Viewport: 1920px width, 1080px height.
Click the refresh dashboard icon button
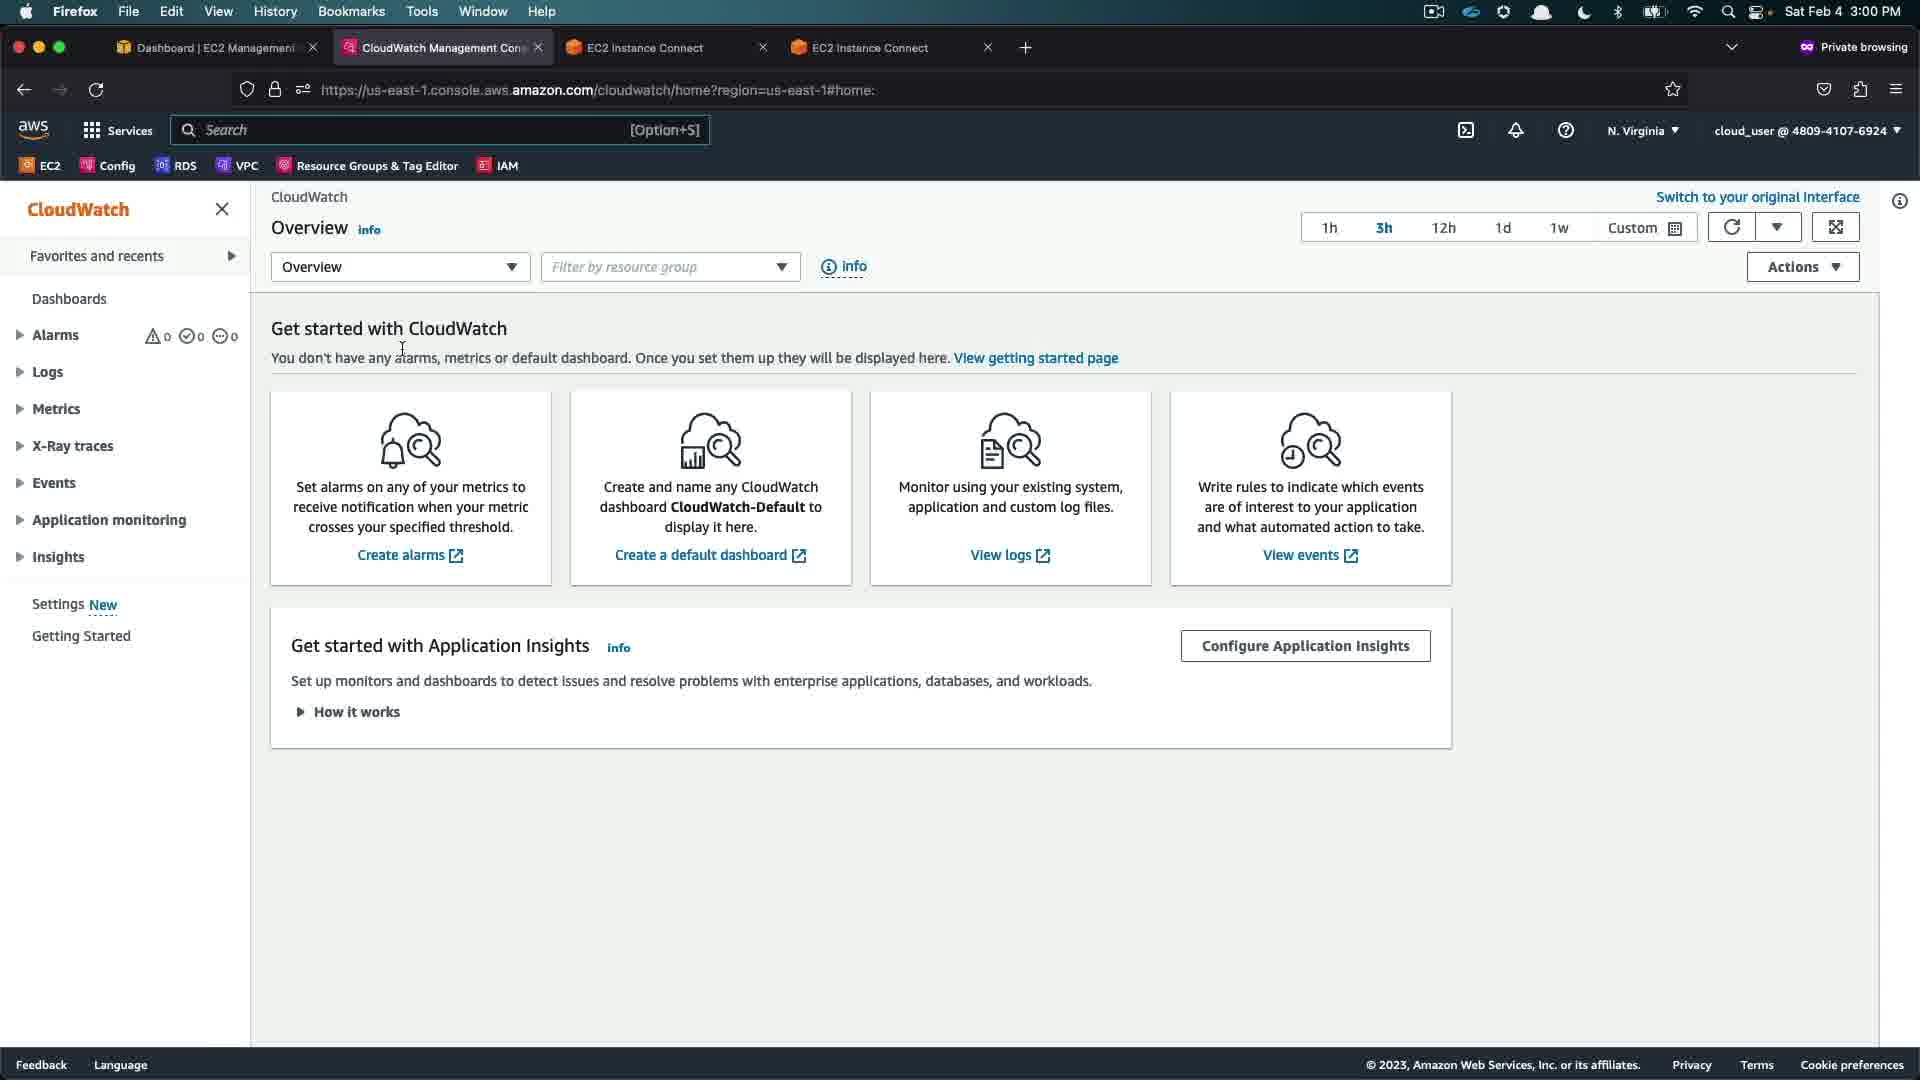(1732, 228)
